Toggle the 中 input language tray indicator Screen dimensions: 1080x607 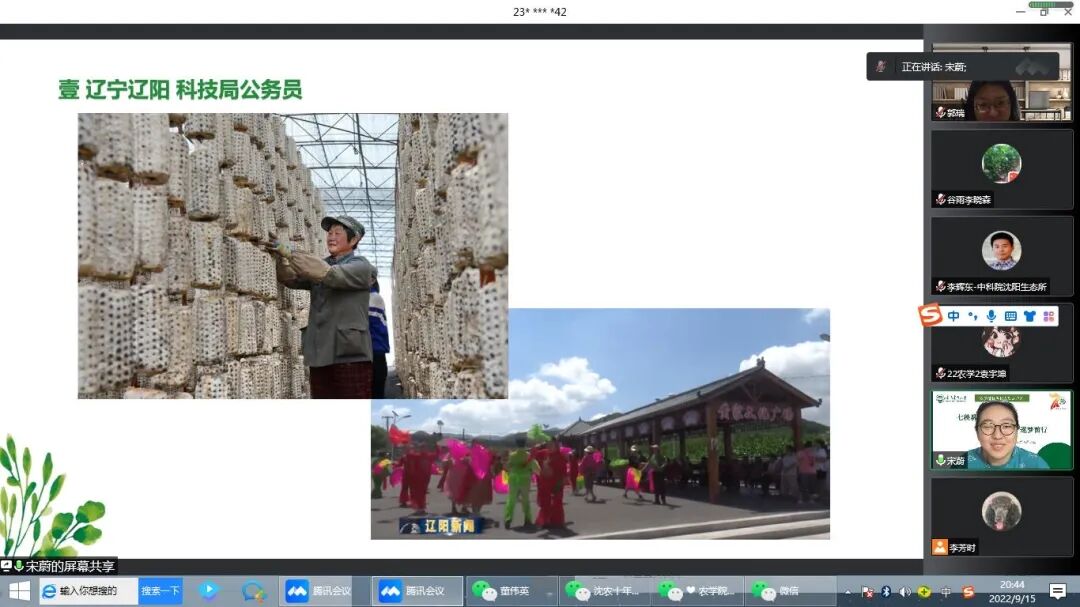tap(946, 592)
